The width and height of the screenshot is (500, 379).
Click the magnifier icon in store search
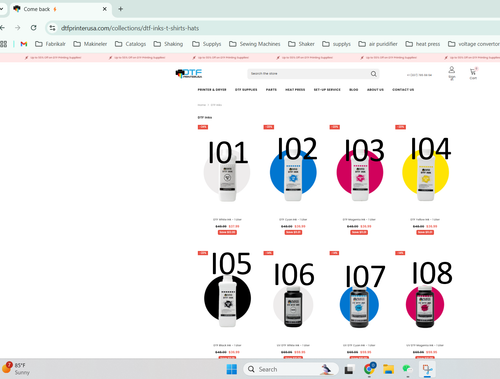tap(374, 74)
